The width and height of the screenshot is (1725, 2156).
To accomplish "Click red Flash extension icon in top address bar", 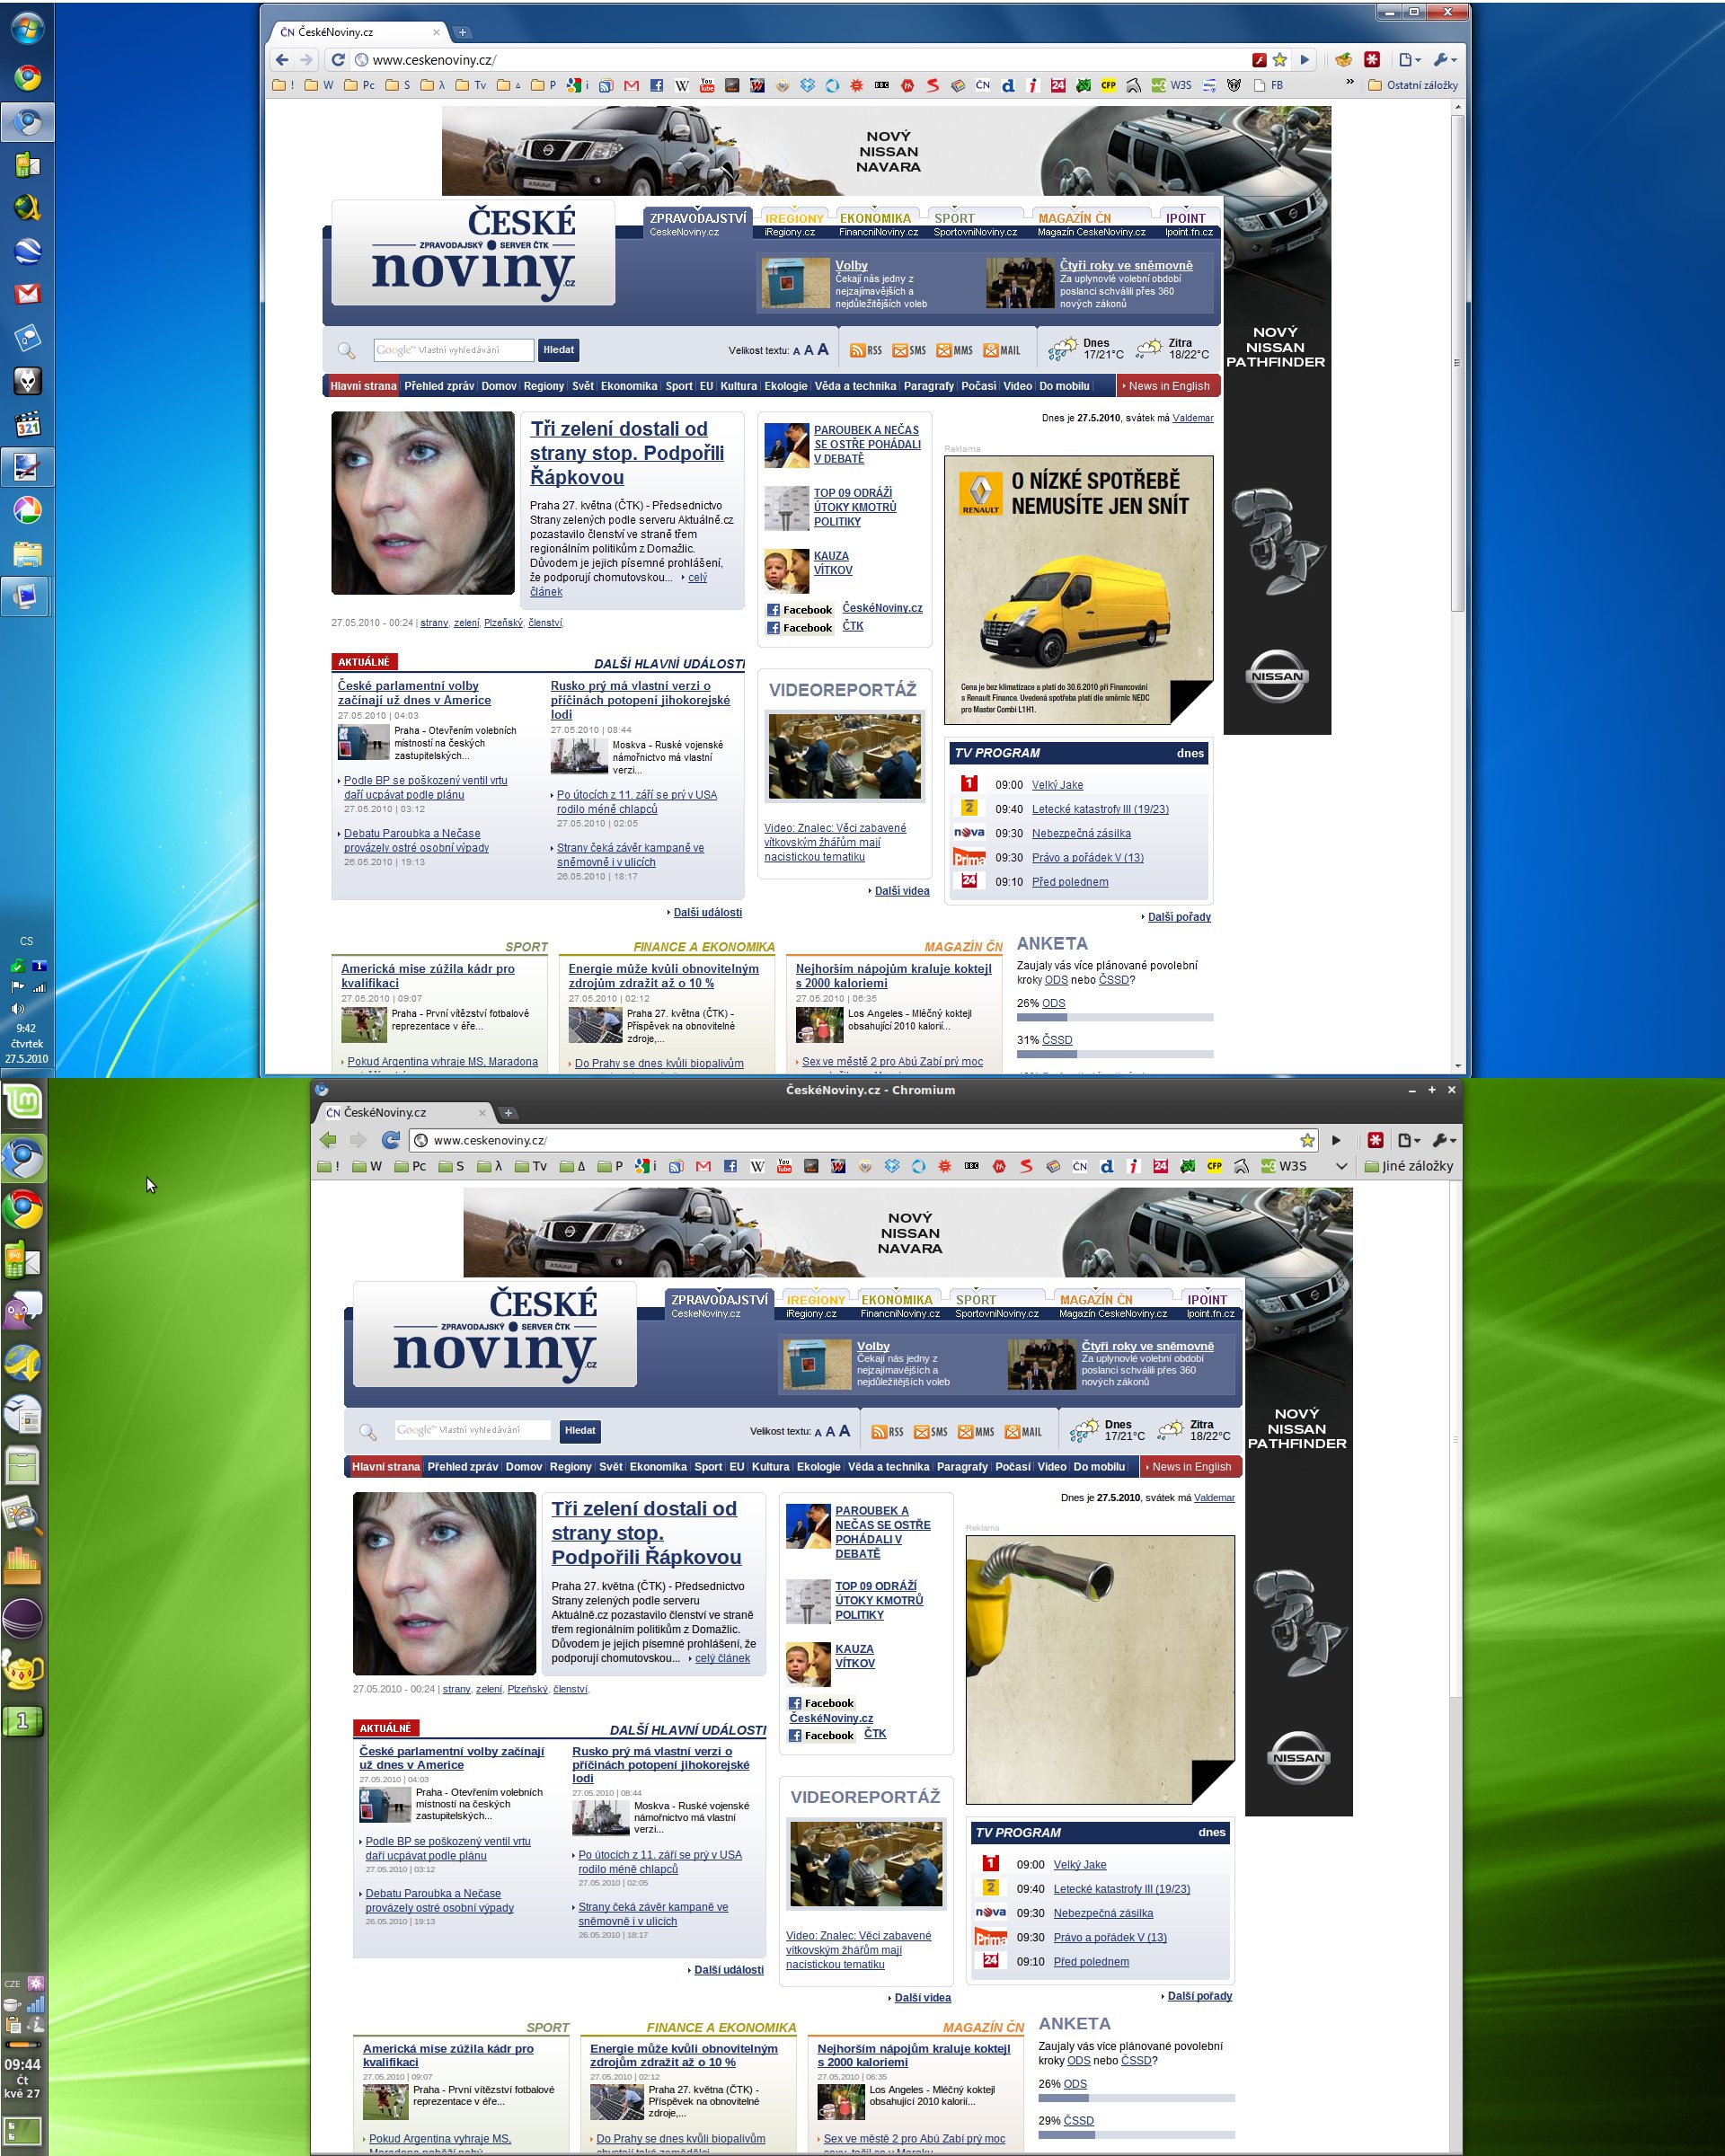I will click(1259, 60).
